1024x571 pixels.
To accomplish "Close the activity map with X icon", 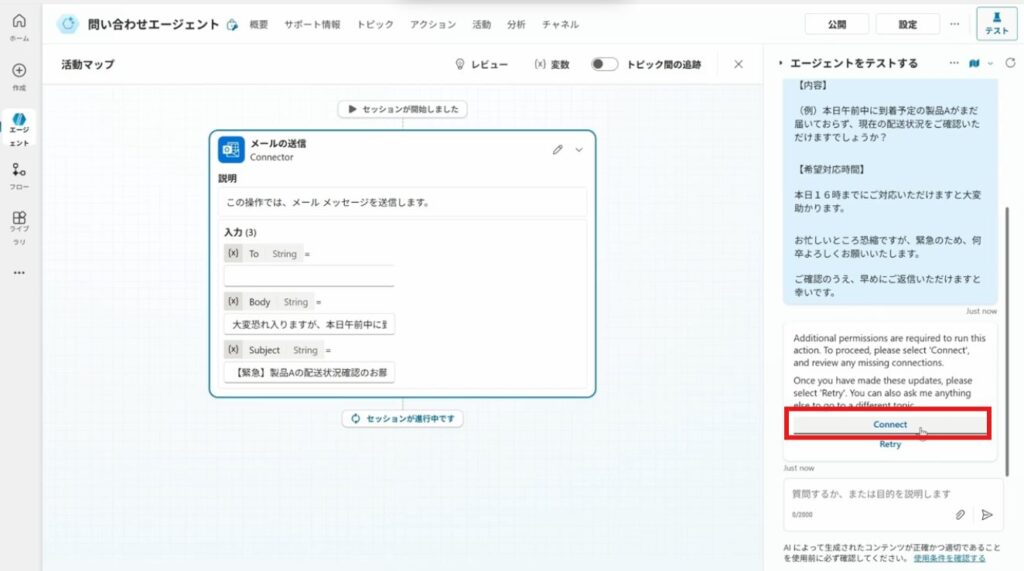I will 738,64.
